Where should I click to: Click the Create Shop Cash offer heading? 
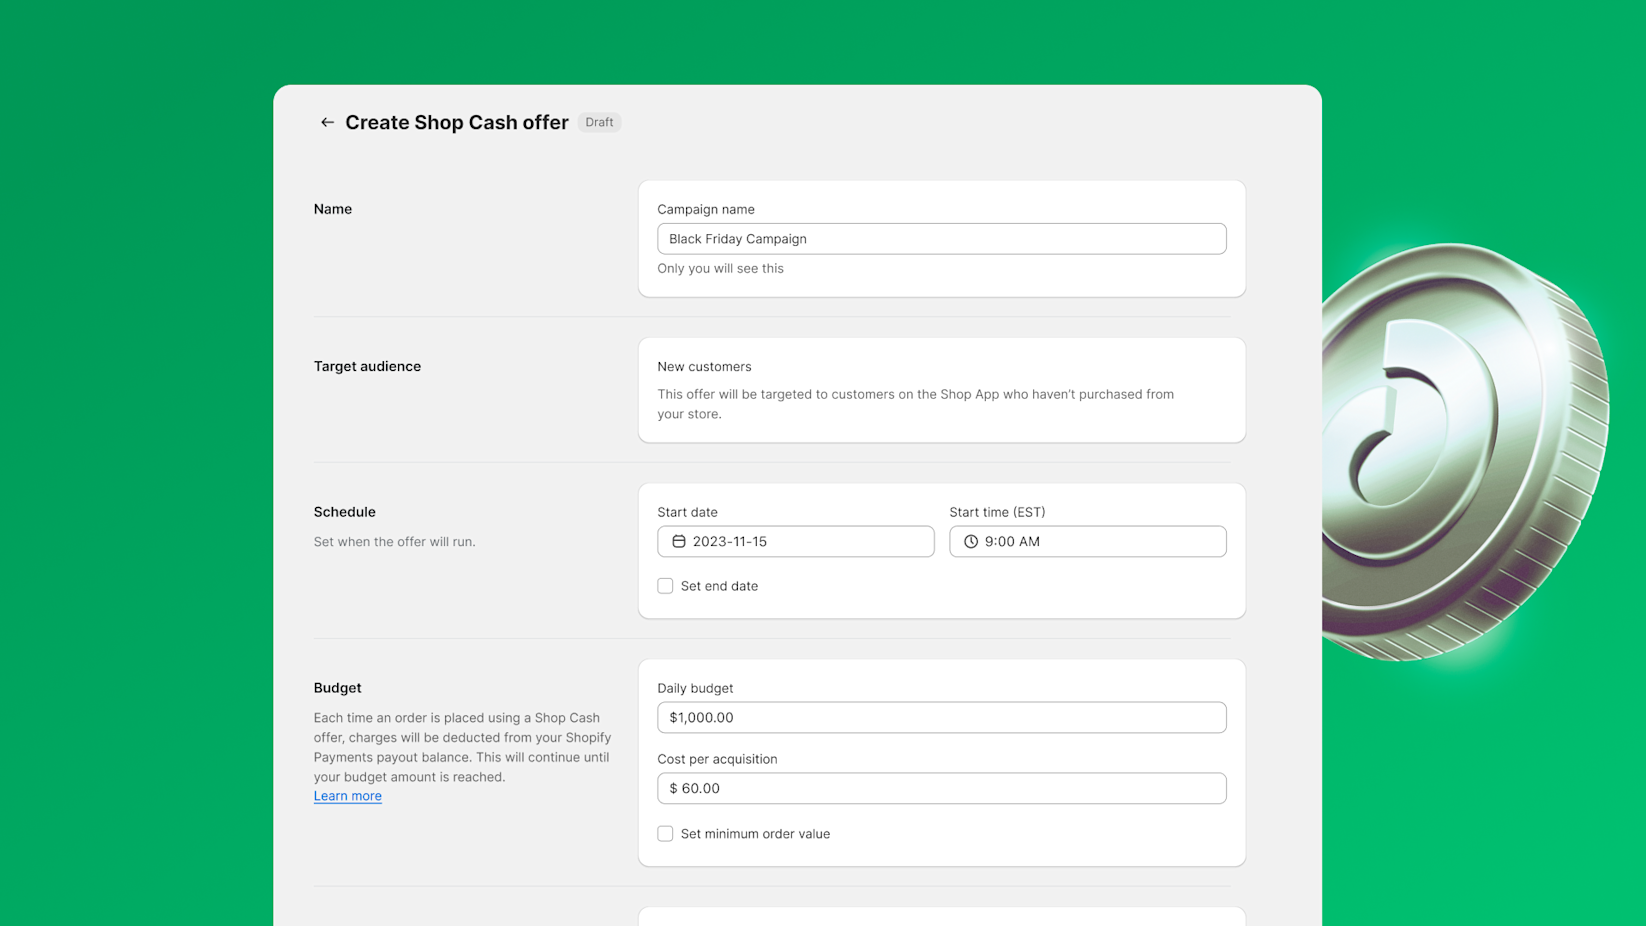[x=456, y=122]
